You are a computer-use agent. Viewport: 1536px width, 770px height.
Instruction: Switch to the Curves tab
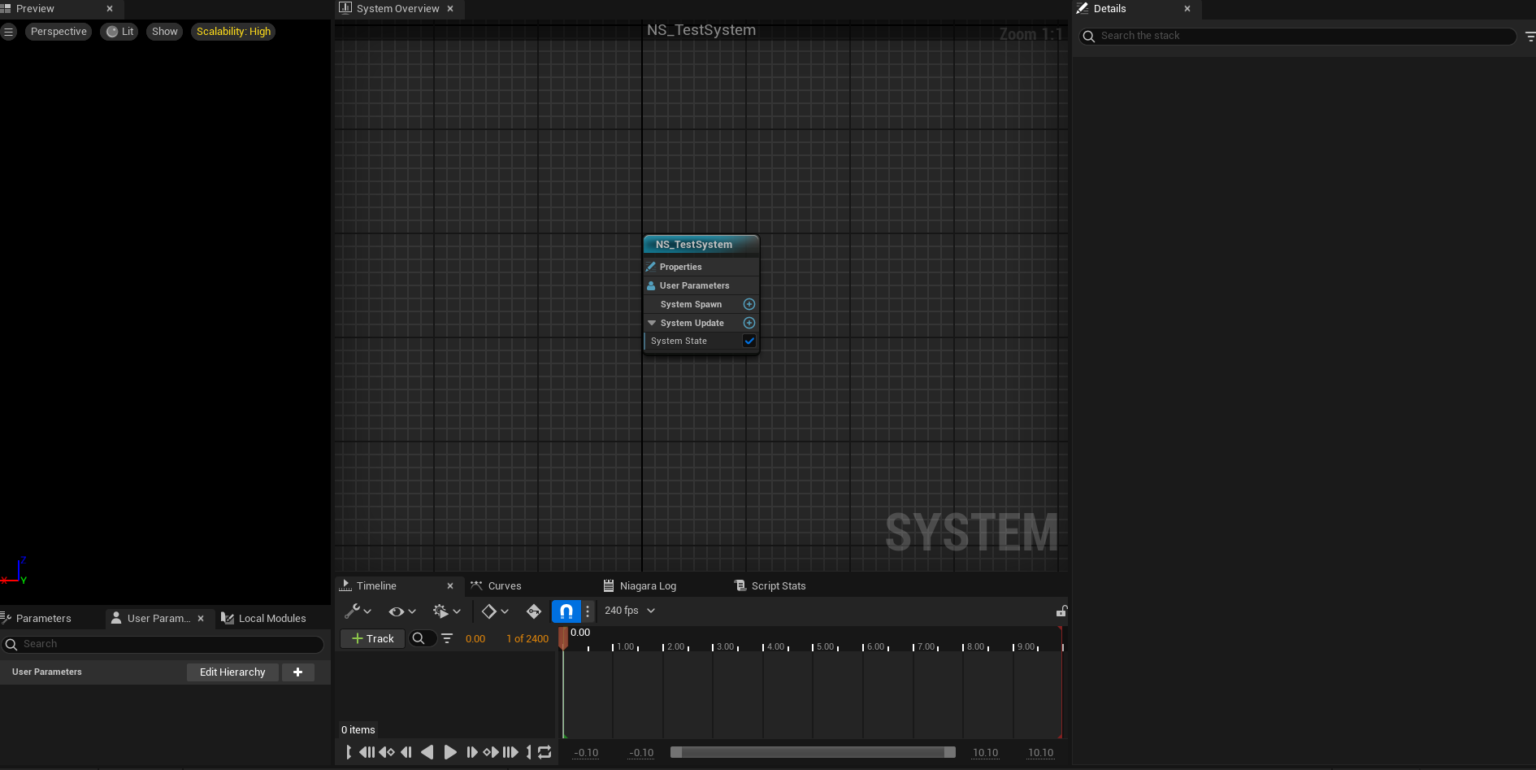pos(503,585)
